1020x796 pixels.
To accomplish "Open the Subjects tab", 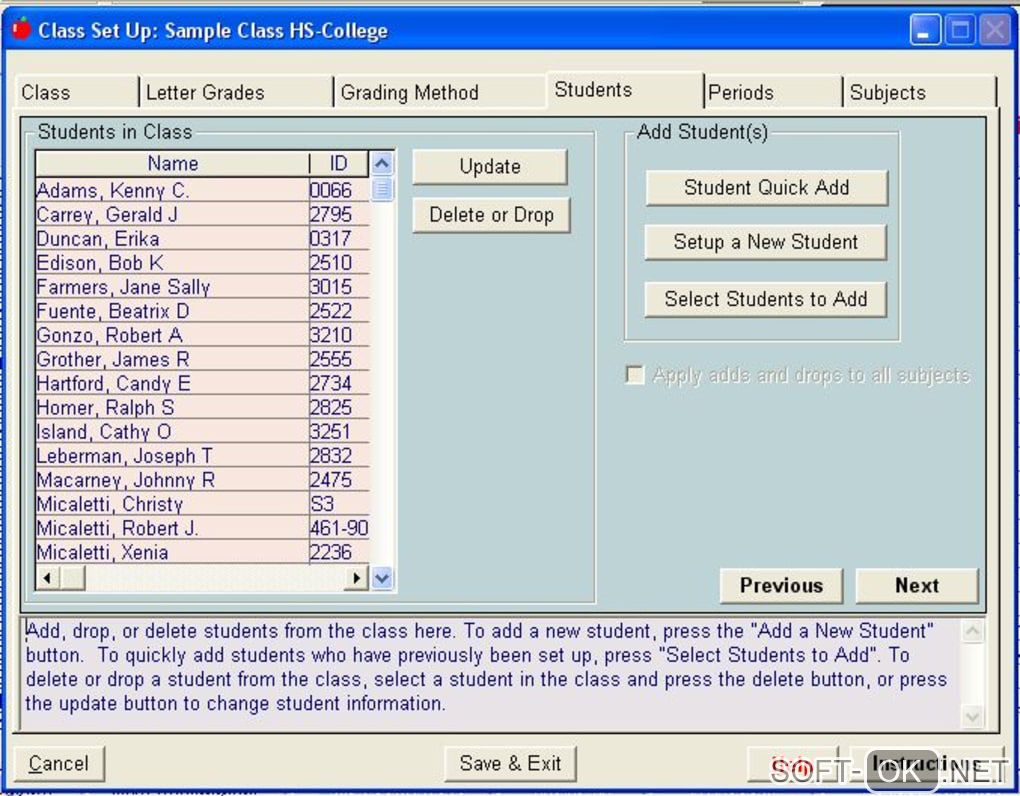I will pyautogui.click(x=919, y=92).
